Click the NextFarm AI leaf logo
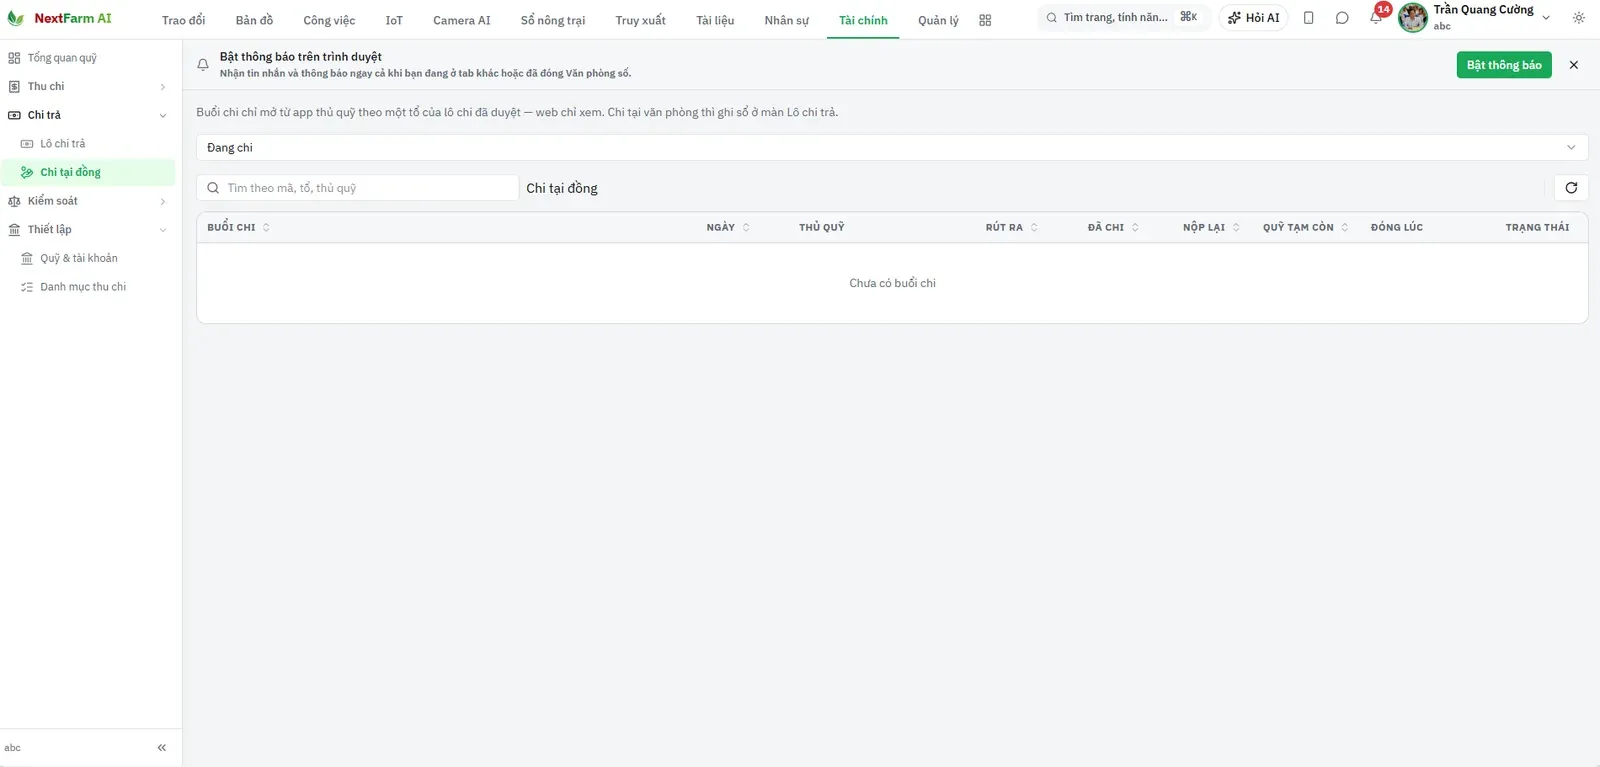This screenshot has height=767, width=1600. pos(16,19)
